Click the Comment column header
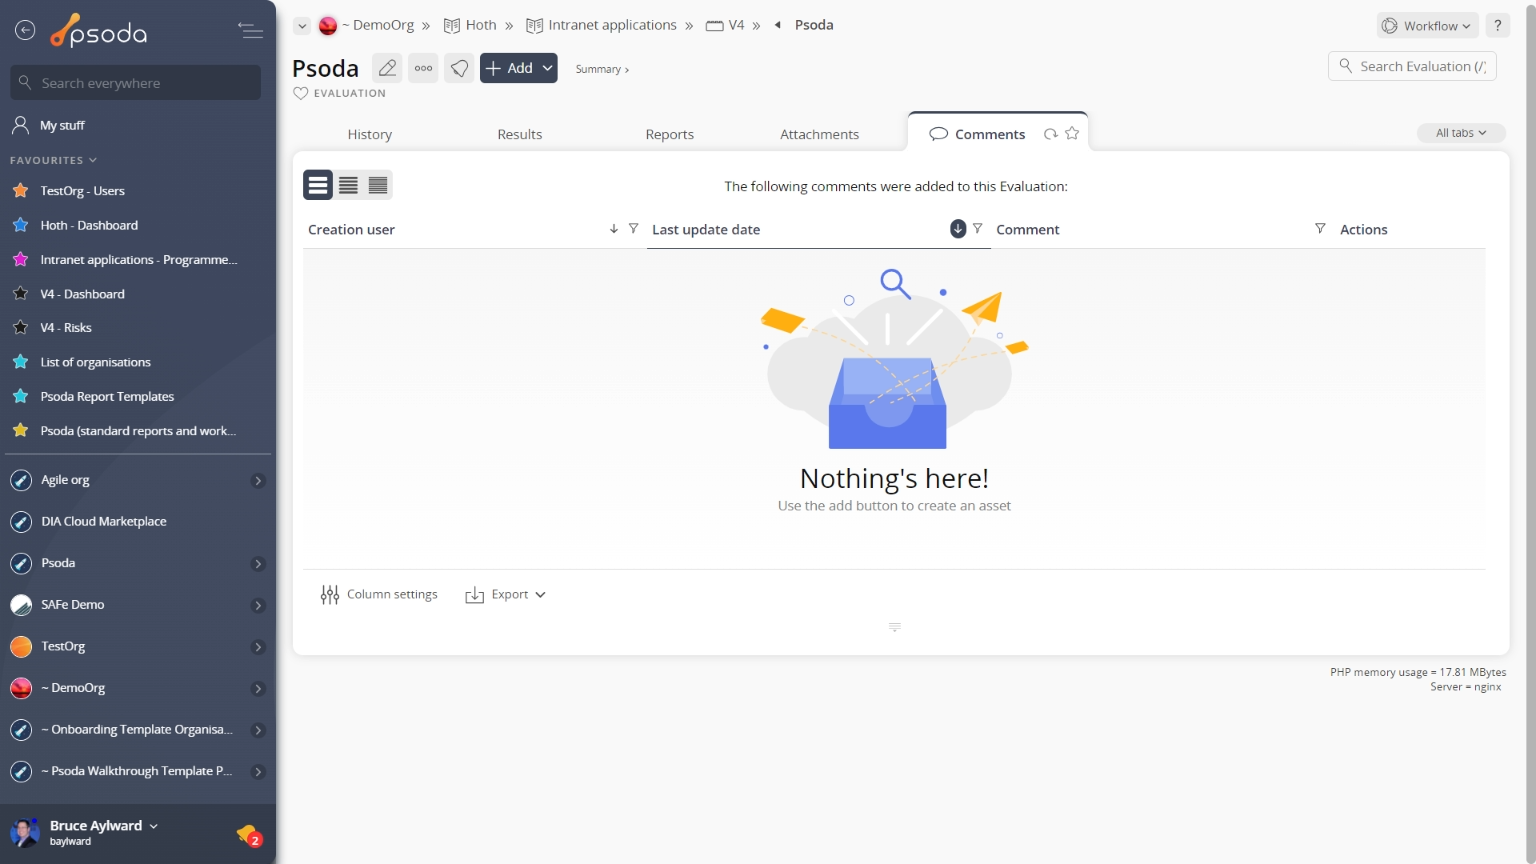This screenshot has height=864, width=1536. 1027,229
